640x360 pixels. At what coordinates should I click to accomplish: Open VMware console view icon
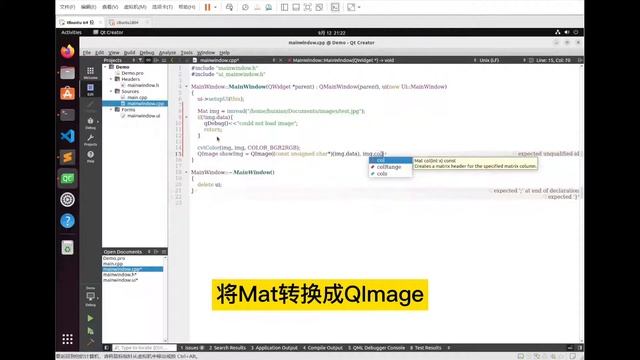tap(335, 7)
